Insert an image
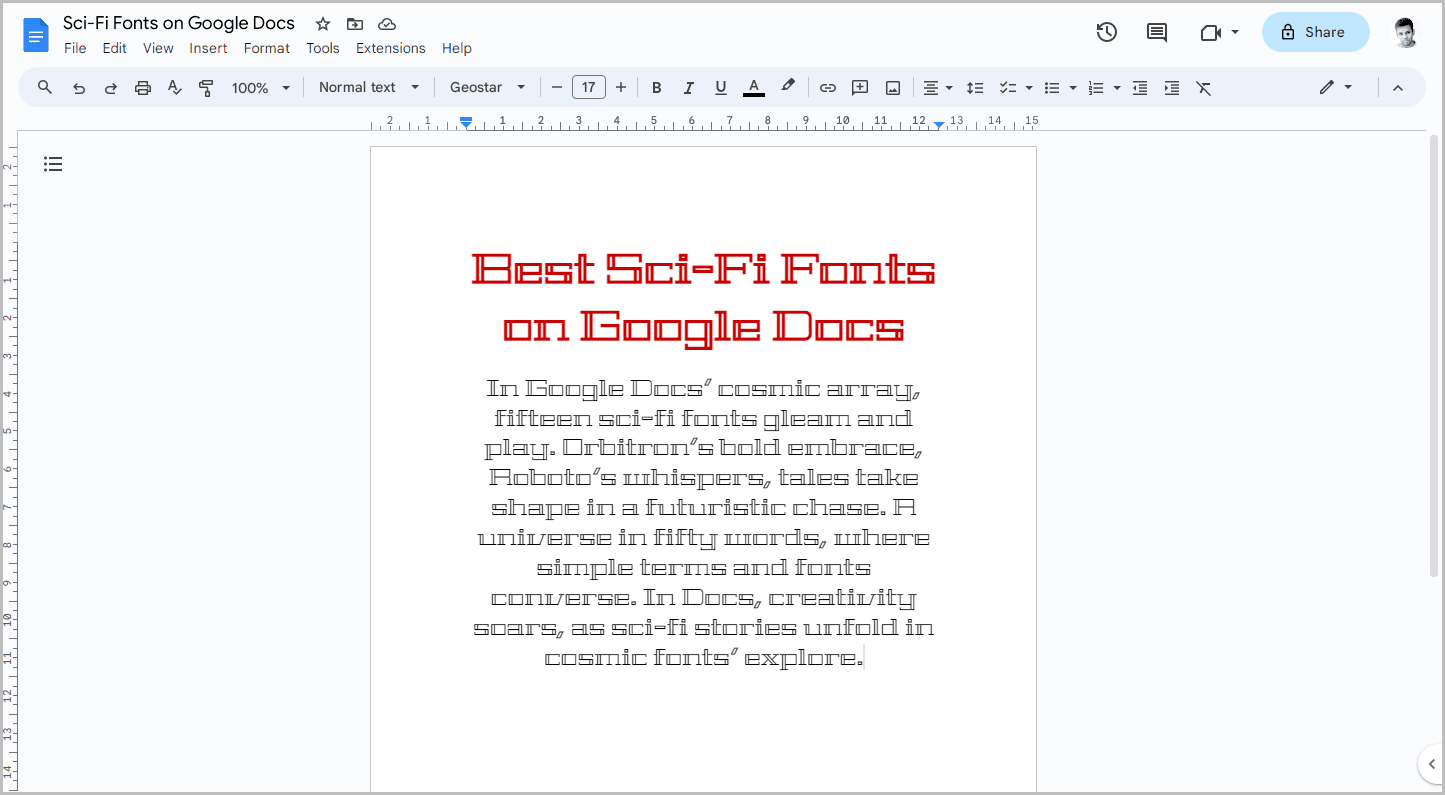Screen dimensions: 1445x795 coord(891,87)
